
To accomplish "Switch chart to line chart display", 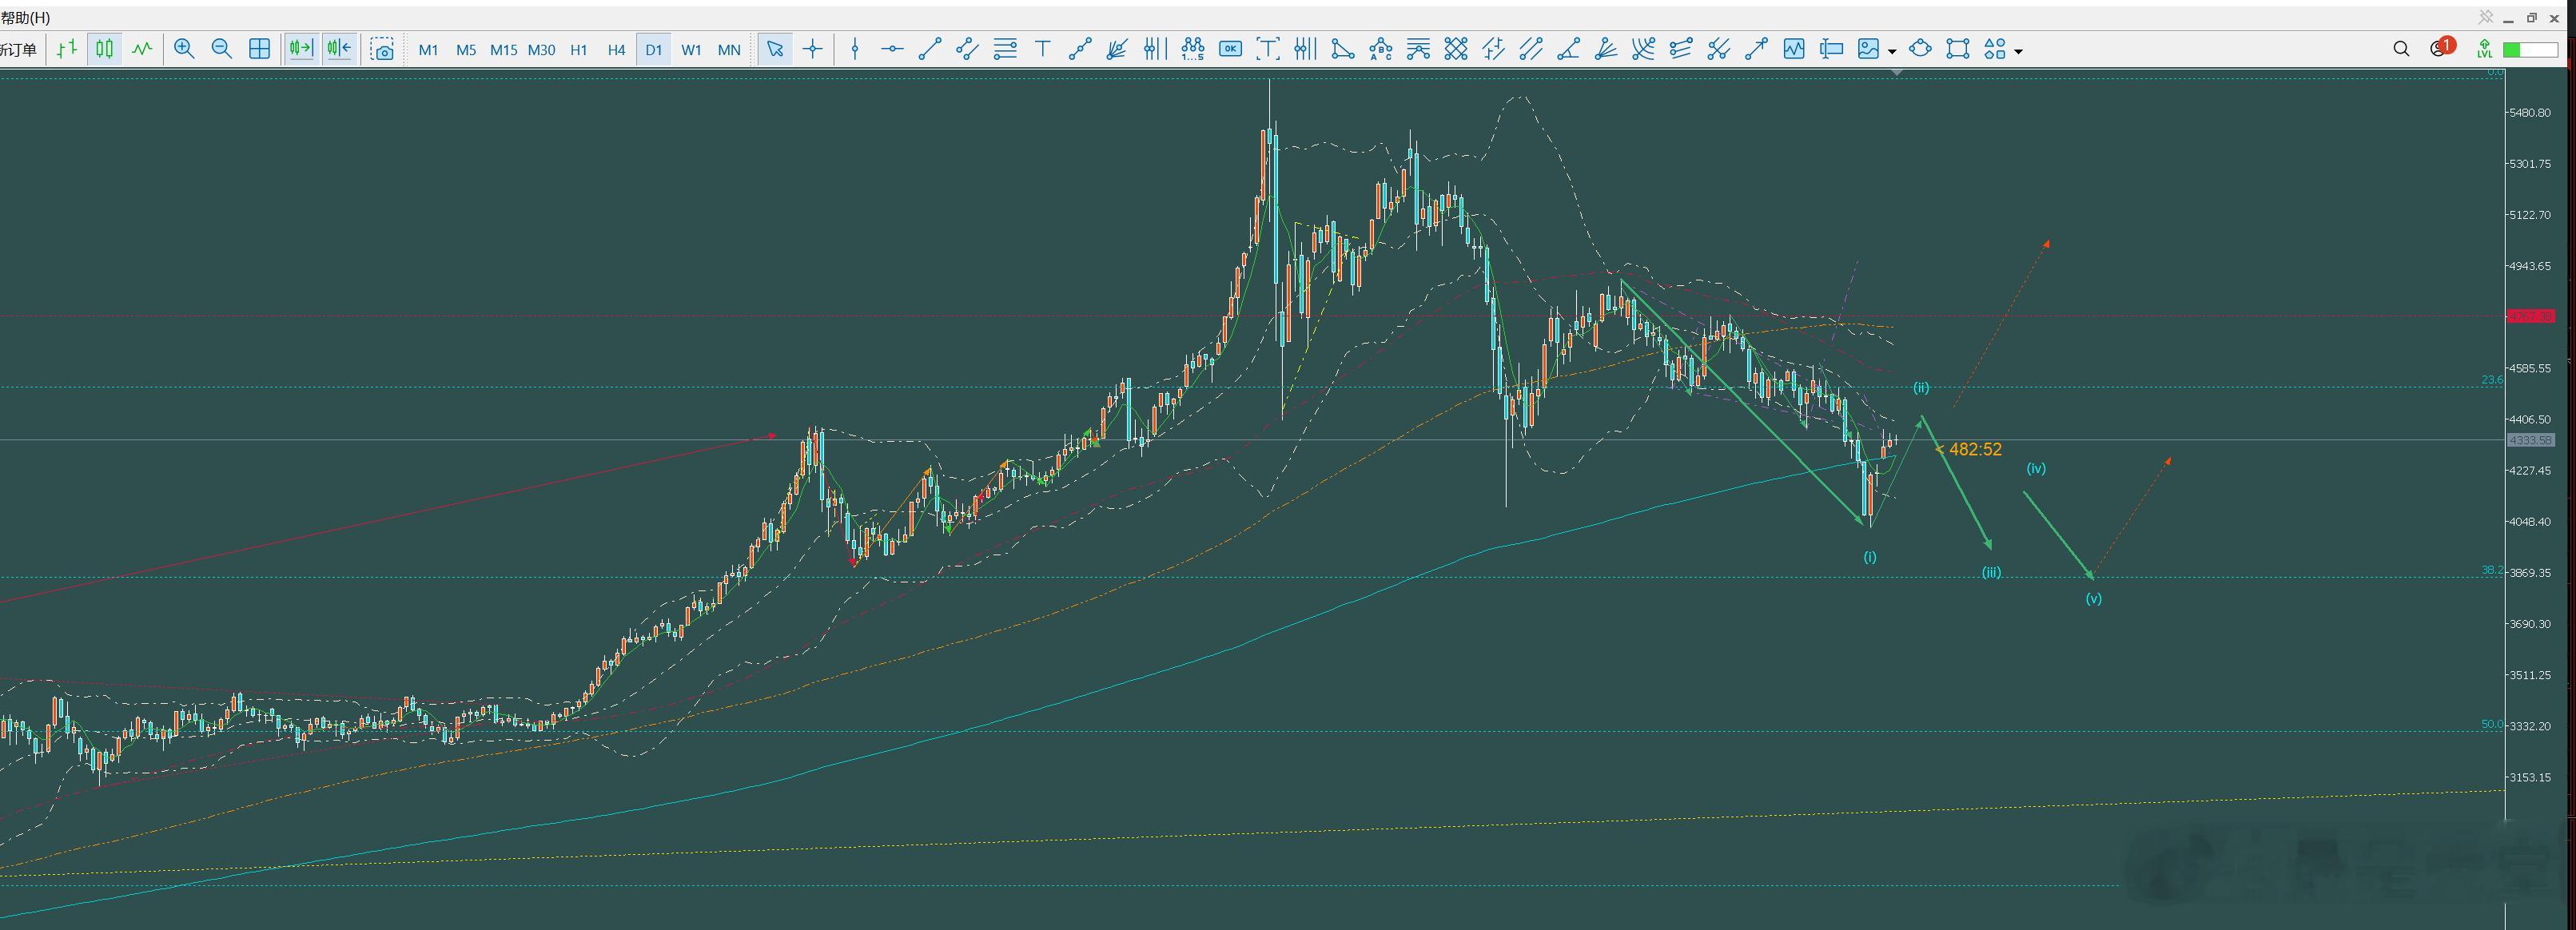I will point(142,49).
